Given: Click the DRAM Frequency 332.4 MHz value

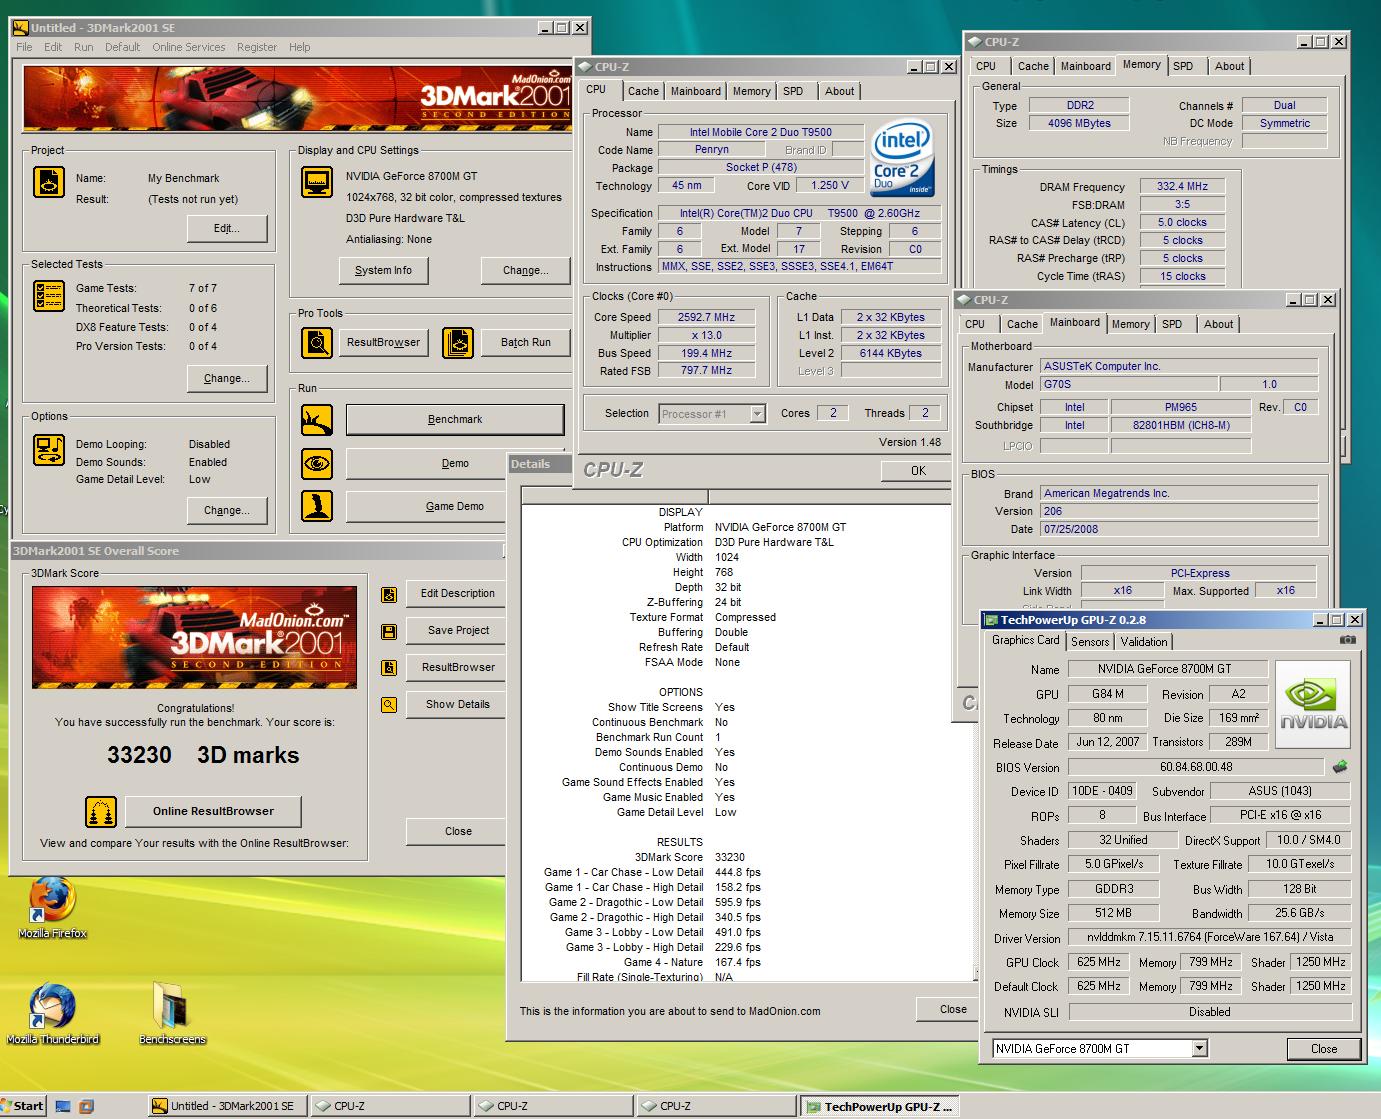Looking at the screenshot, I should point(1182,186).
